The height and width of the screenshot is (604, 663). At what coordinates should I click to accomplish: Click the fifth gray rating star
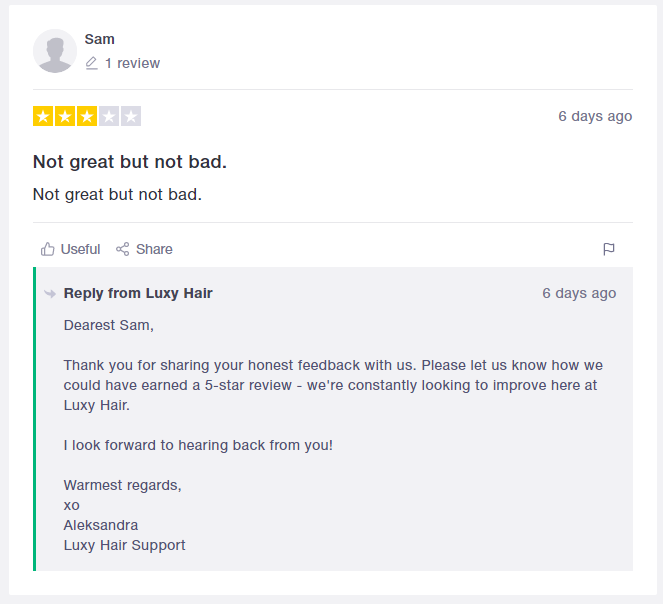131,116
